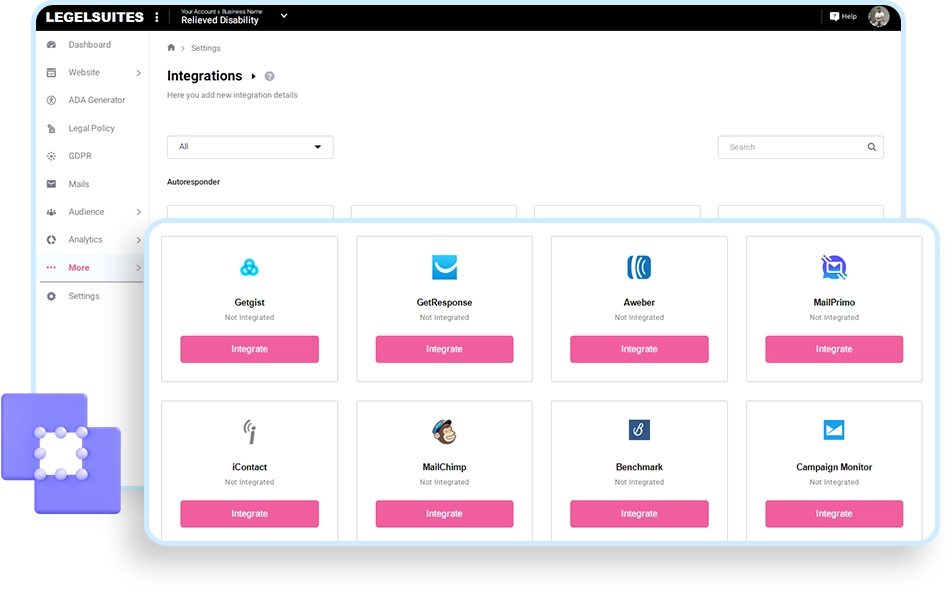
Task: Click the Help chat icon in top bar
Action: coord(834,16)
